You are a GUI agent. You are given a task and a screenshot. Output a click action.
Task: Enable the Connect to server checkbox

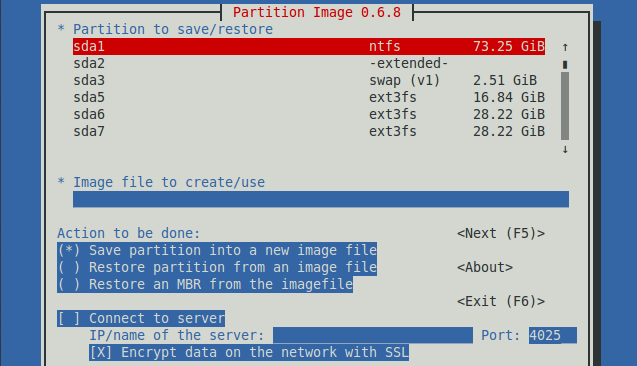tap(141, 318)
